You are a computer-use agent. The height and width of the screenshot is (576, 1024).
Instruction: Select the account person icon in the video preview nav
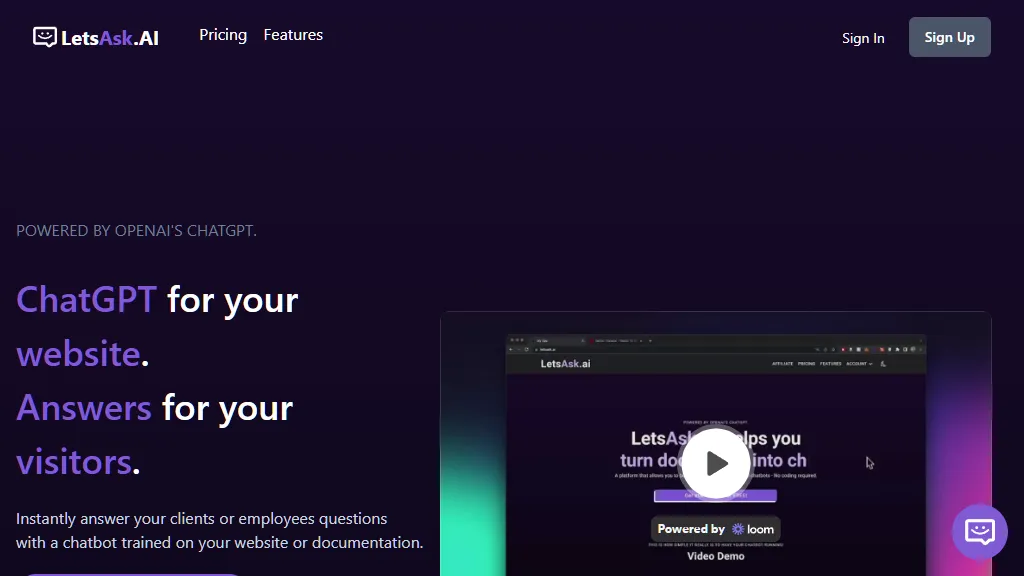pyautogui.click(x=883, y=363)
